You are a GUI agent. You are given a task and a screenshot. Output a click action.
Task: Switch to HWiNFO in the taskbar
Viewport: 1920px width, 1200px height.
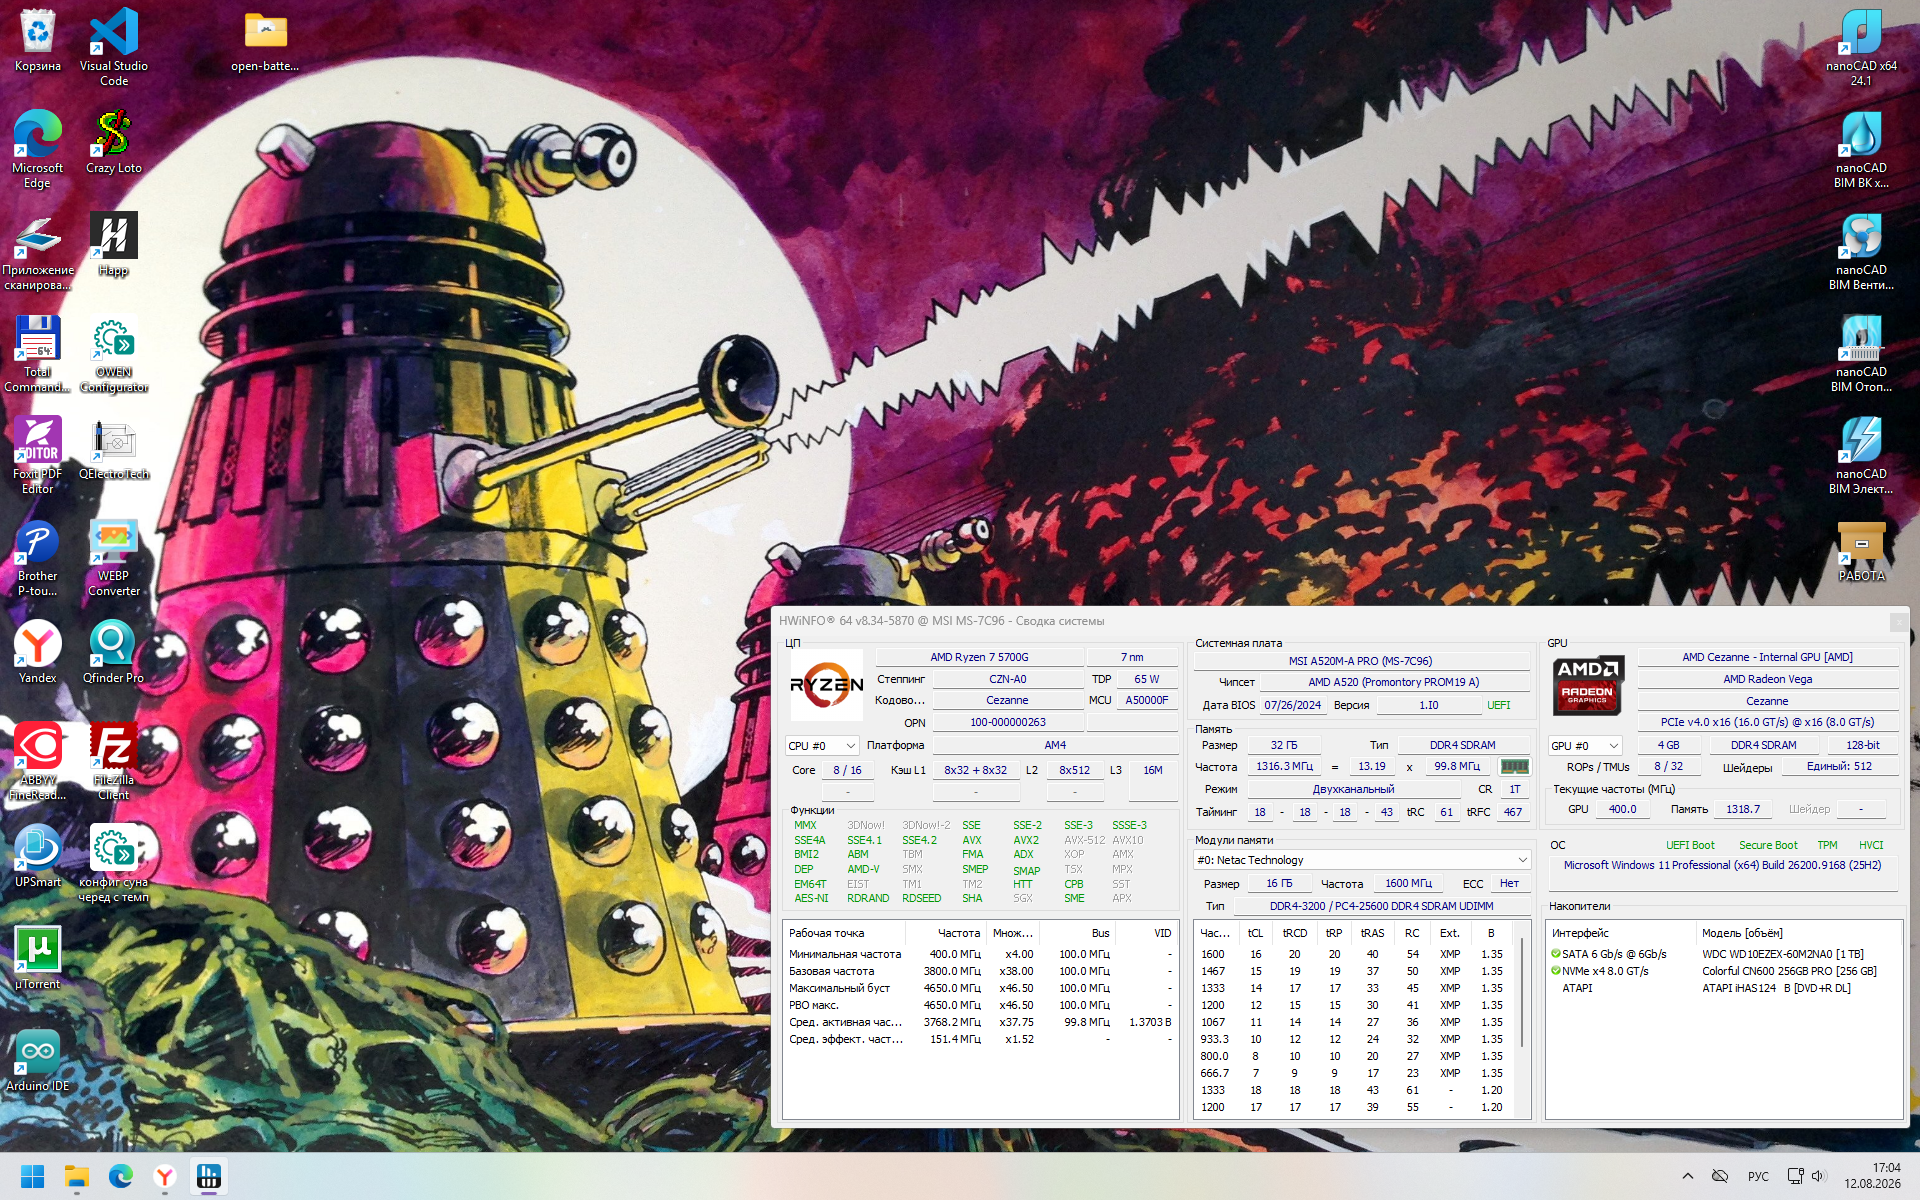click(x=209, y=1176)
